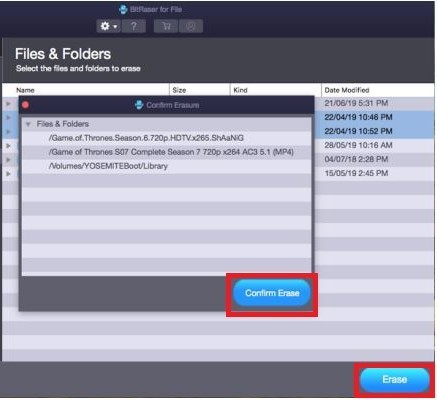The height and width of the screenshot is (400, 437).
Task: Select the /Volumes/YOSEMITEBoot/Library entry
Action: [108, 166]
